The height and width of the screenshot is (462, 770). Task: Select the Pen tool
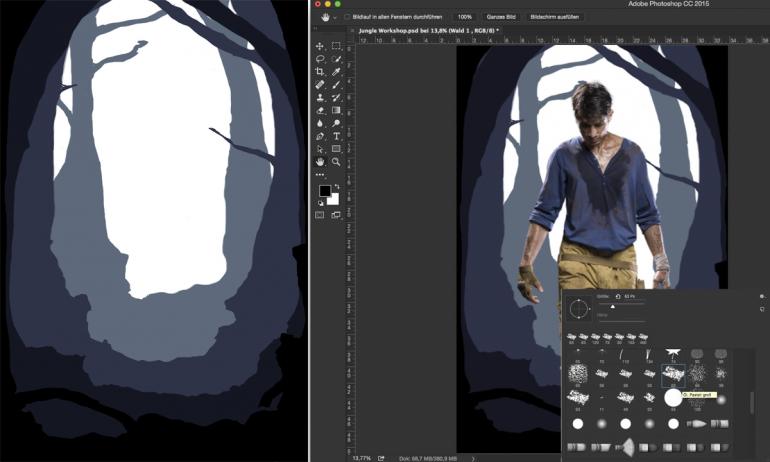tap(320, 136)
